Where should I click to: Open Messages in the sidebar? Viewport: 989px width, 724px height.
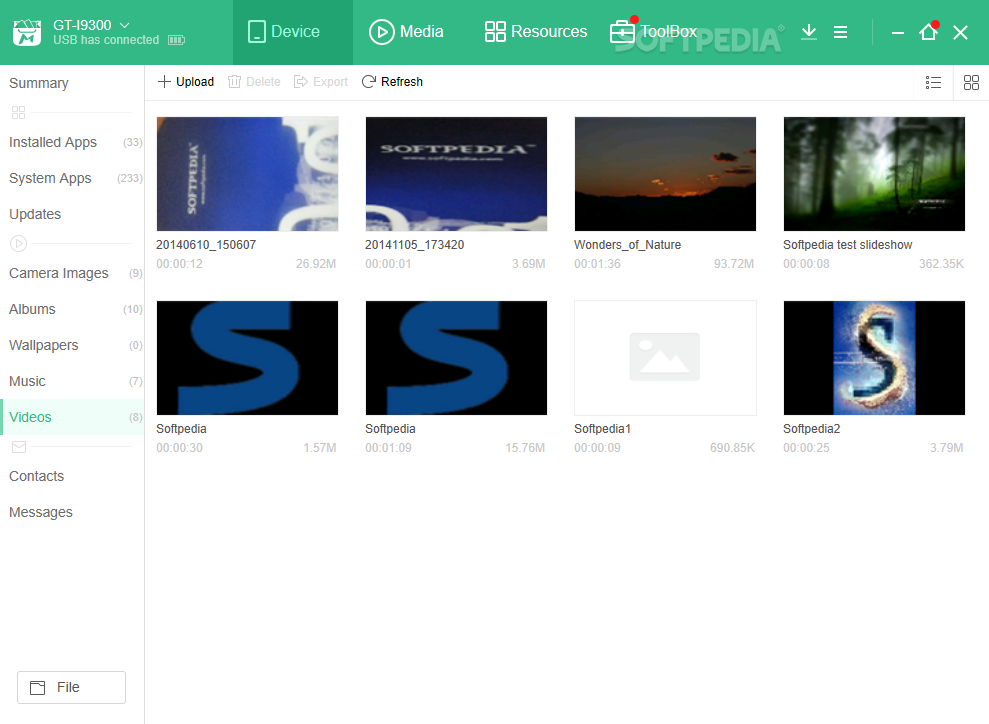pyautogui.click(x=72, y=513)
